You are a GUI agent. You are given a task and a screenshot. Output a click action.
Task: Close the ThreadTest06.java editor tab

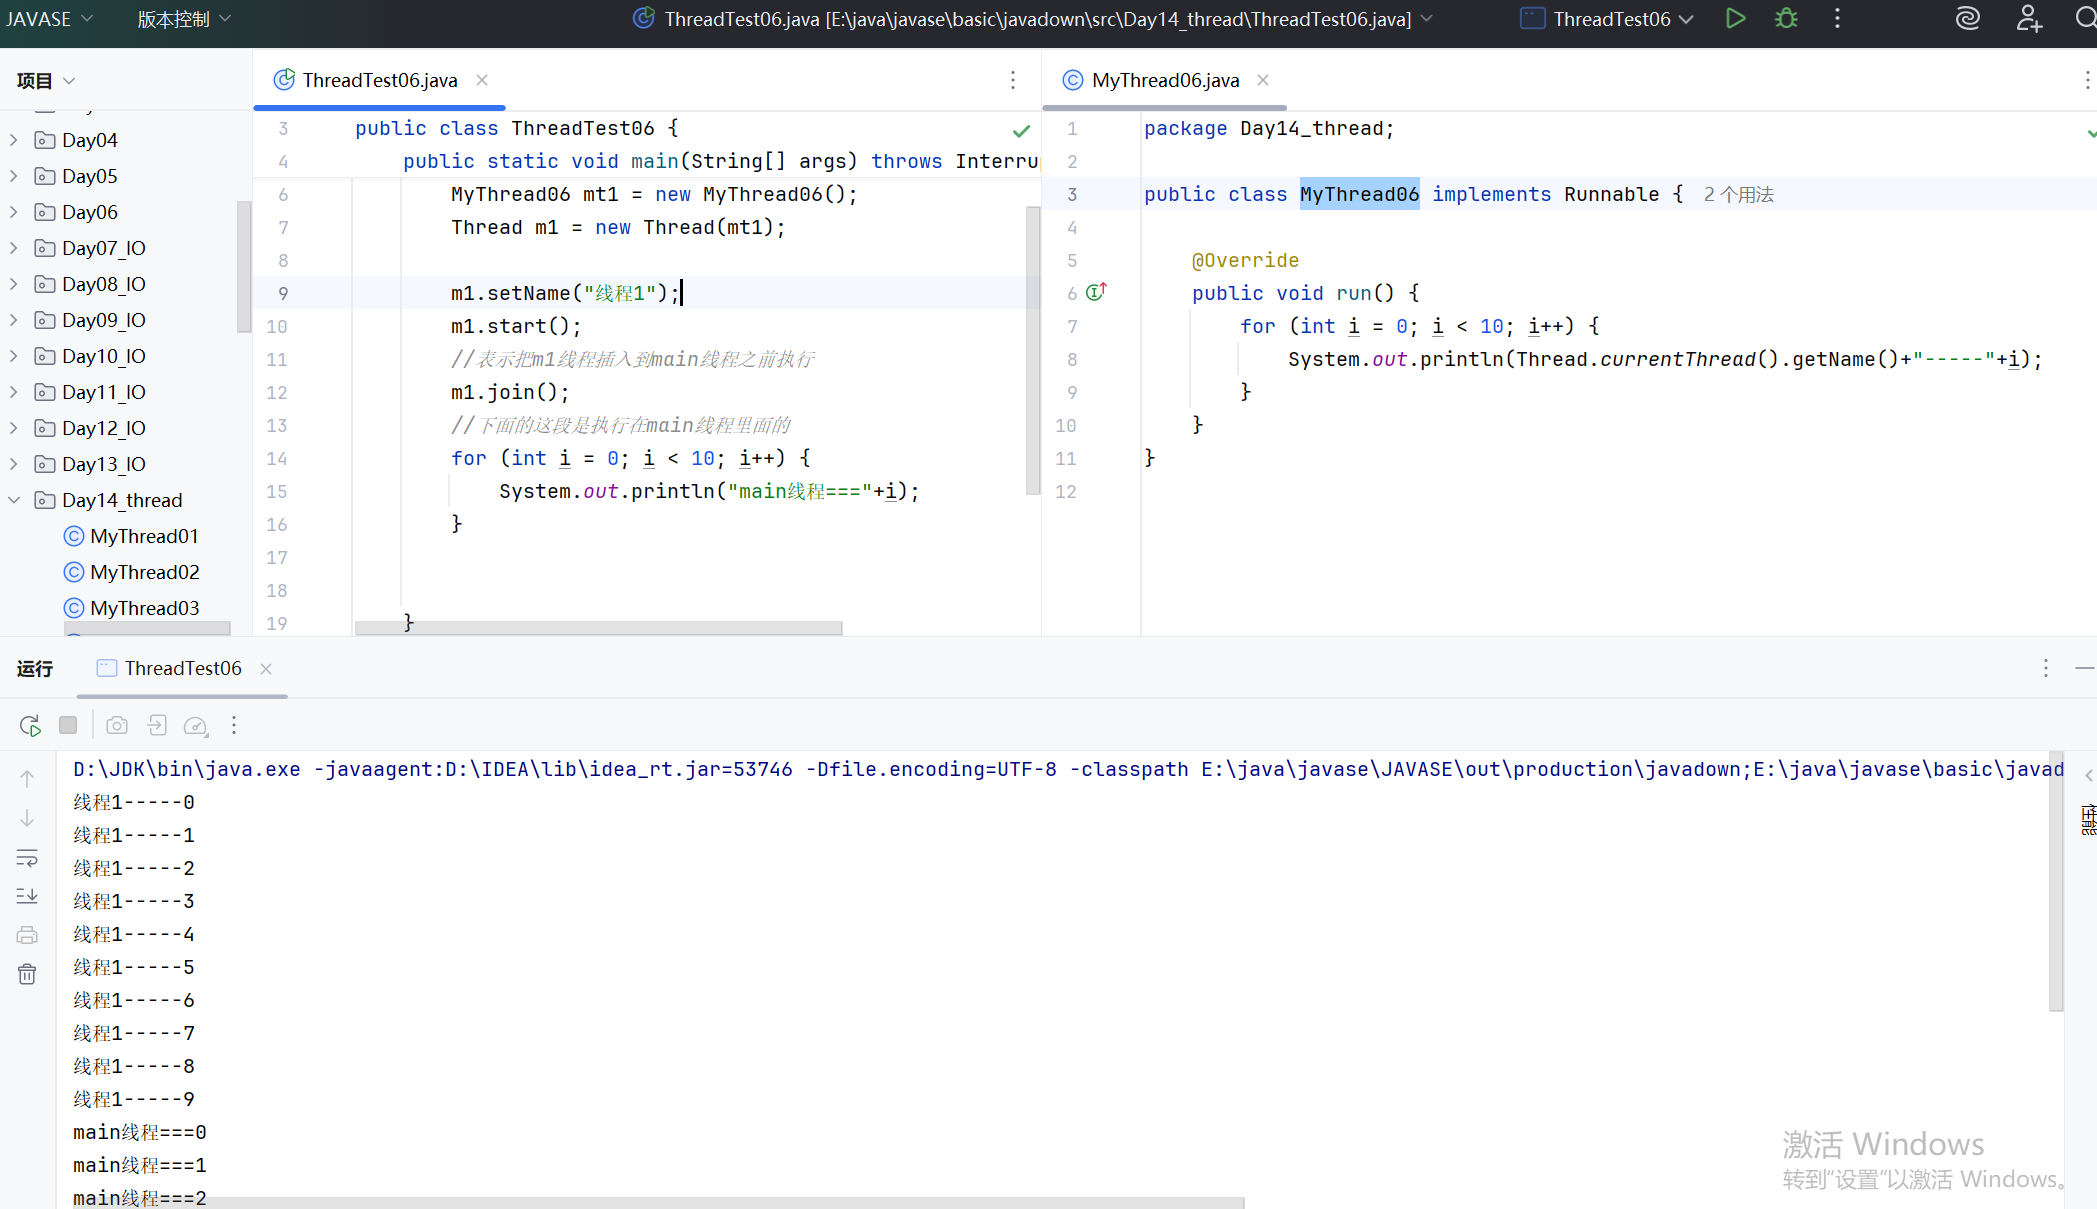tap(482, 80)
